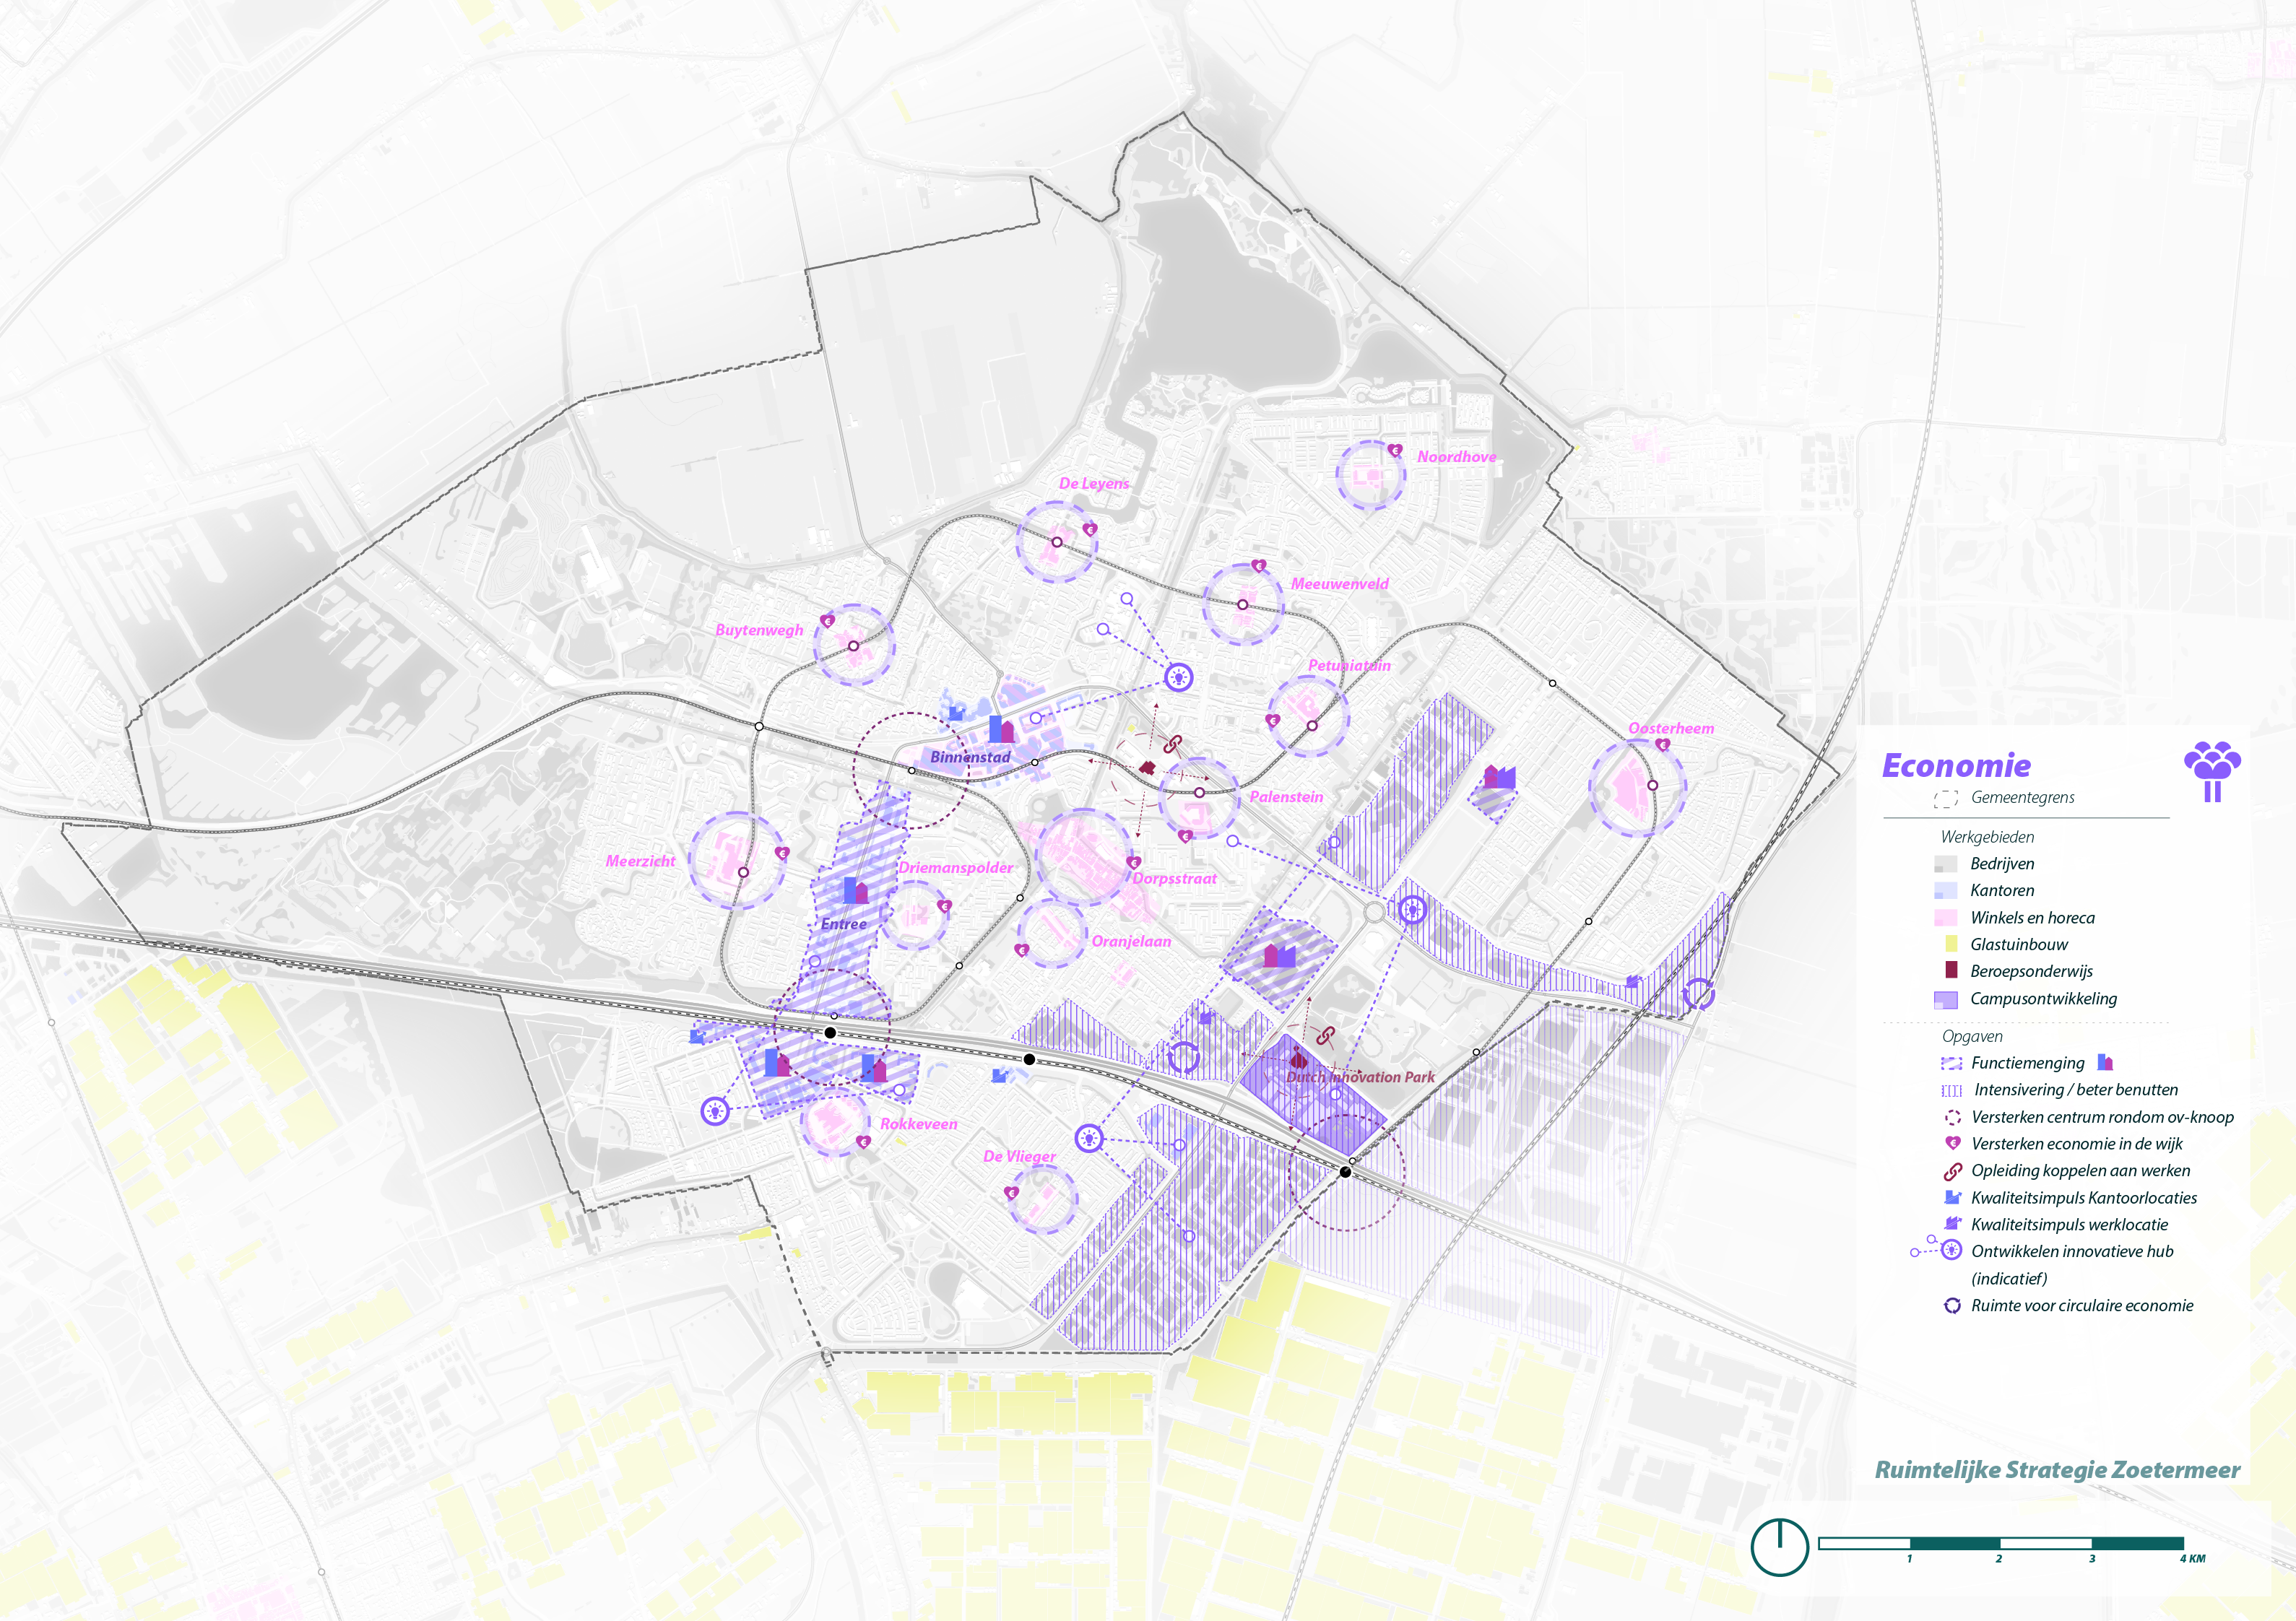The height and width of the screenshot is (1621, 2296).
Task: Click the circular economy icon in legend
Action: pos(1952,1305)
